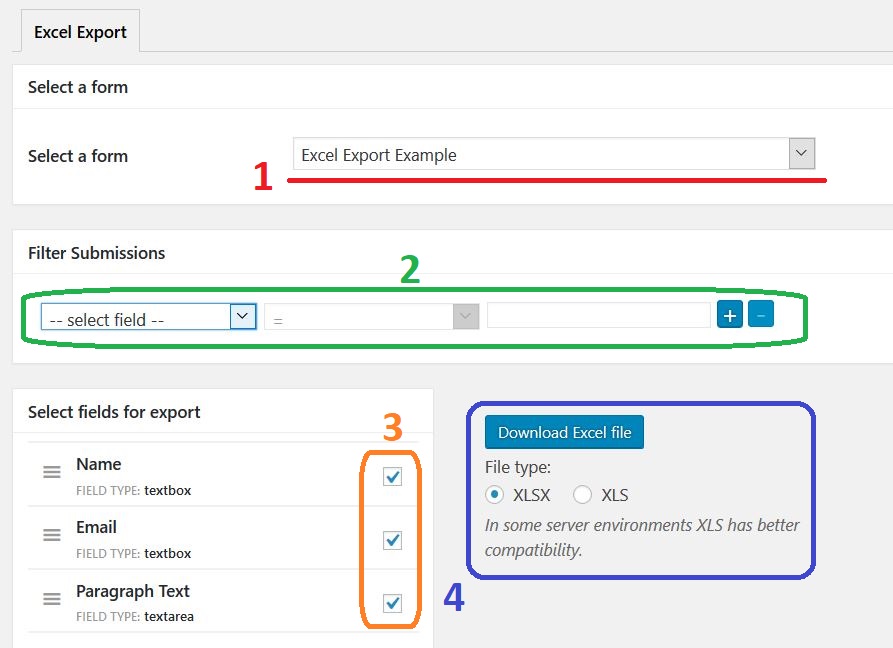Click the minus icon to remove filter
This screenshot has height=648, width=893.
tap(760, 316)
